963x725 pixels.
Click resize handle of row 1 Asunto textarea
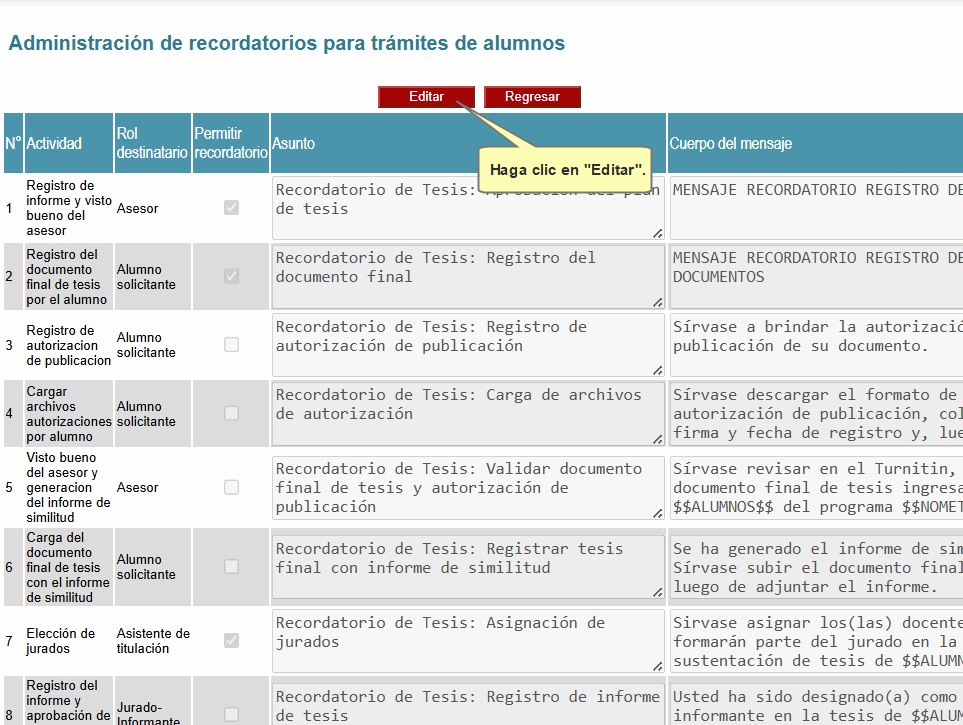click(657, 233)
